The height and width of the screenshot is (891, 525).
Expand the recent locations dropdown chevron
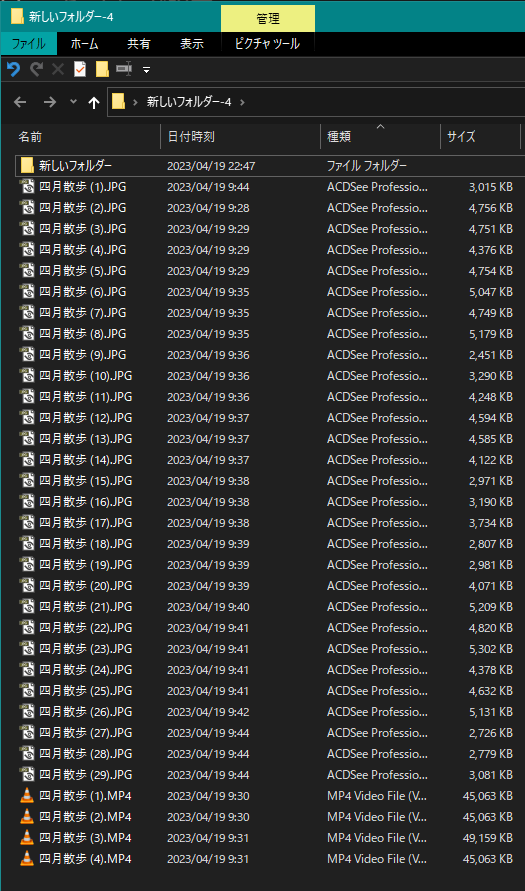73,102
